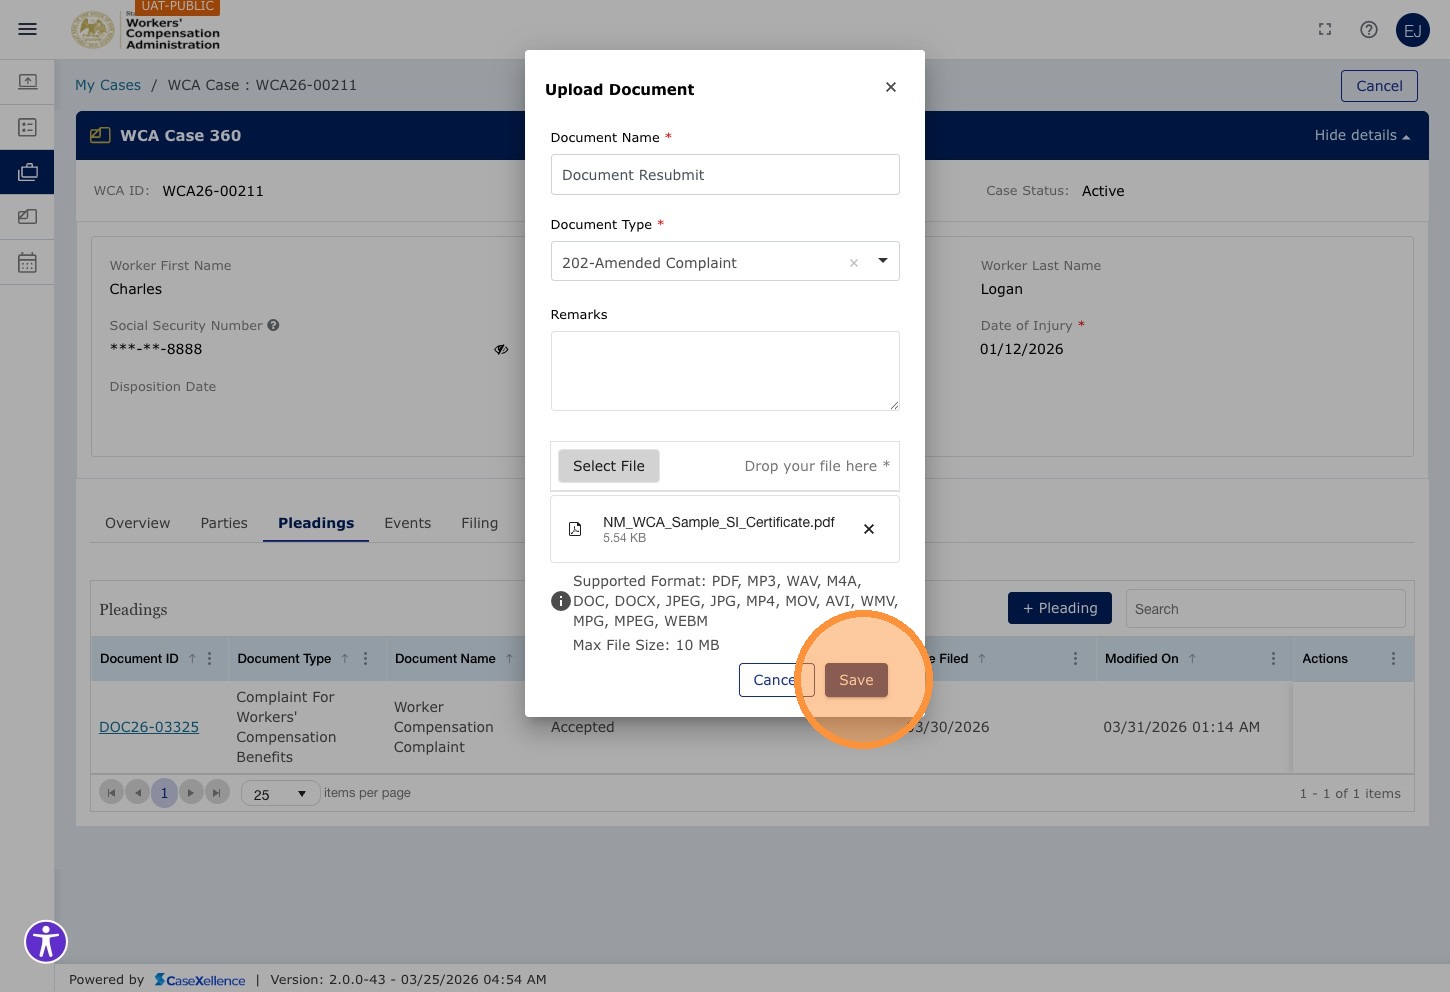Select the Pleadings tab
1450x992 pixels.
pyautogui.click(x=316, y=523)
